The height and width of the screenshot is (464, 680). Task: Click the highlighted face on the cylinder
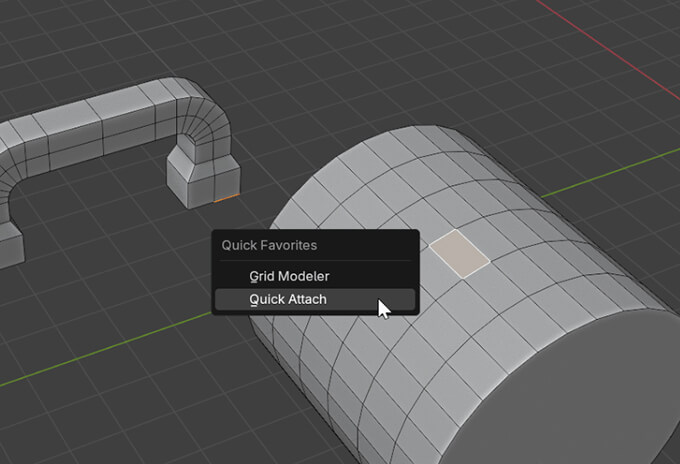click(x=460, y=254)
